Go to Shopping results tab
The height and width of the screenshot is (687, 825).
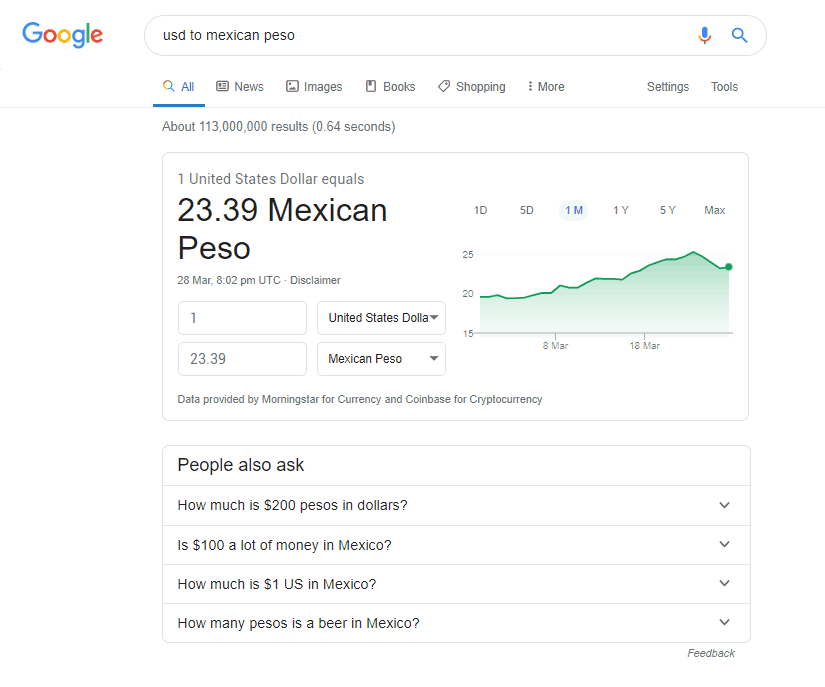click(x=472, y=87)
